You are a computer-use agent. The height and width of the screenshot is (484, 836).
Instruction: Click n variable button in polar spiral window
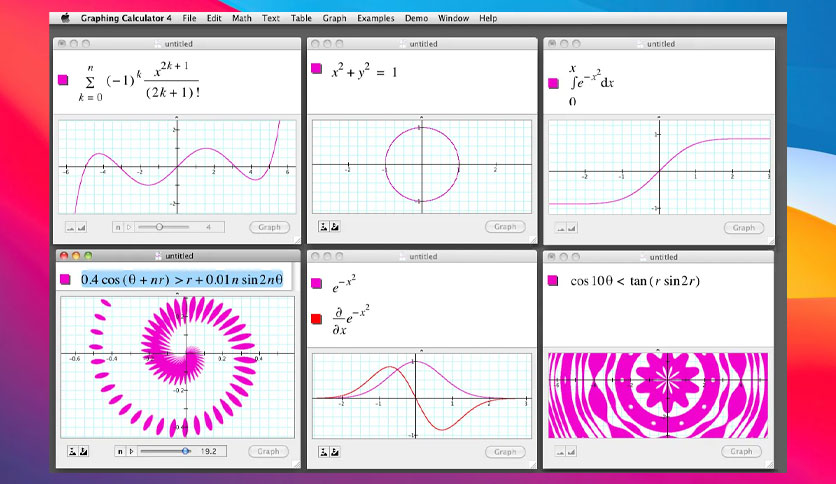point(120,451)
